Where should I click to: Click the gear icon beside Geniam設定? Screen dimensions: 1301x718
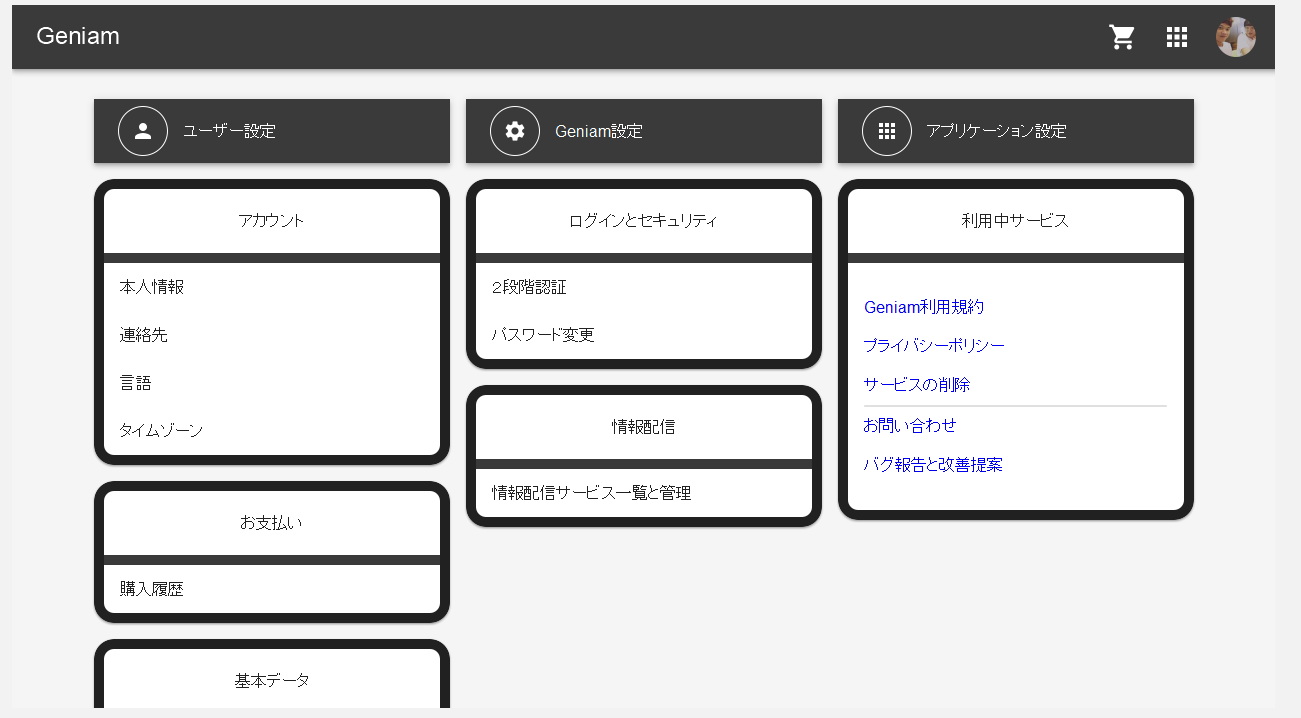[515, 131]
